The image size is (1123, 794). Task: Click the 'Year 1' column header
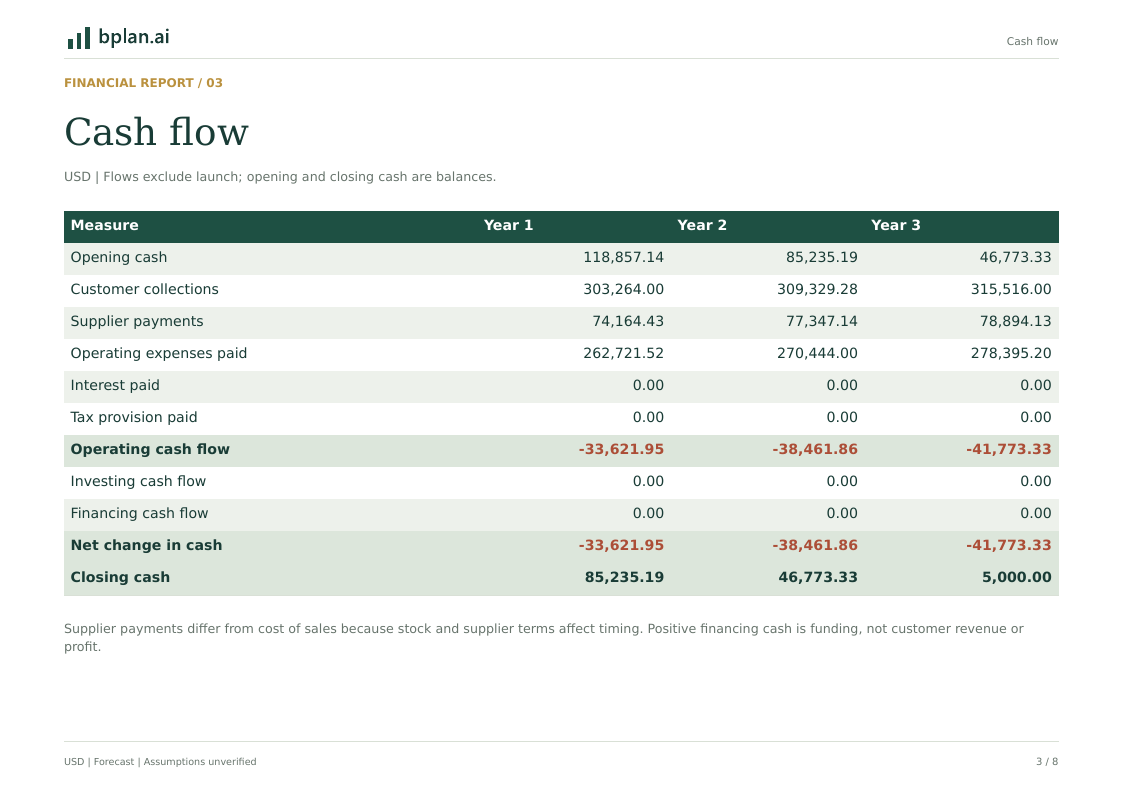click(509, 226)
